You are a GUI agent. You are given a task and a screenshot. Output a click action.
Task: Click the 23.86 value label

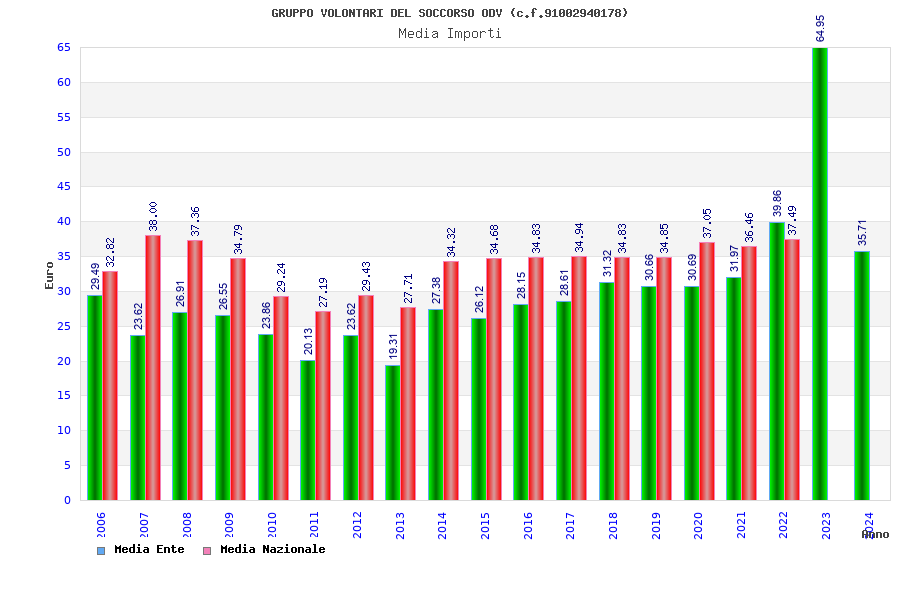click(266, 315)
